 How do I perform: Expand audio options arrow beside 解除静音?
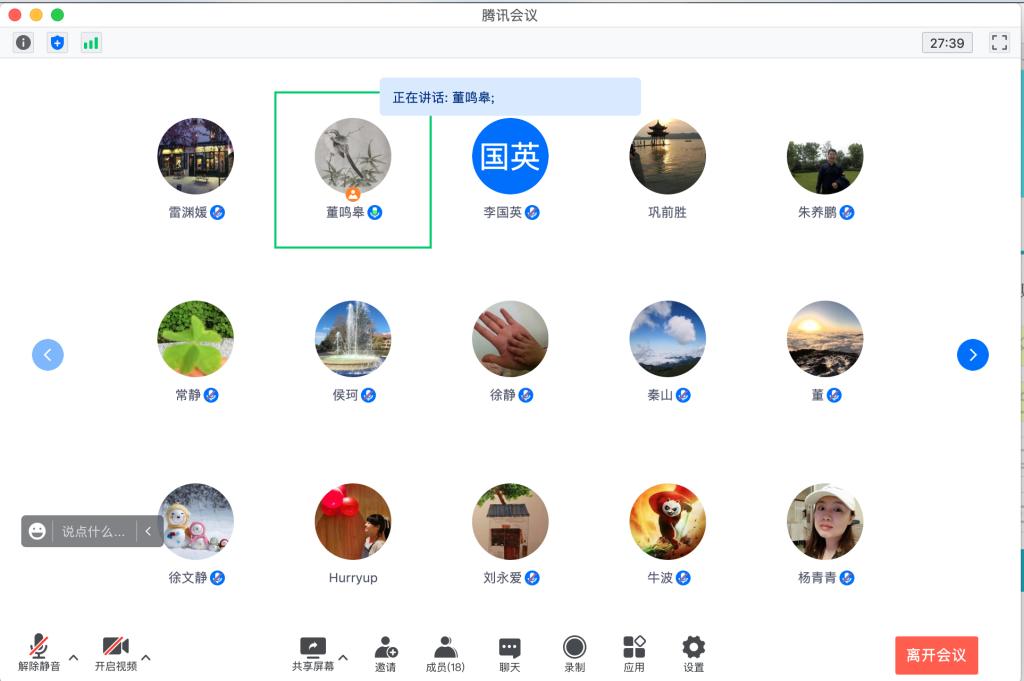(x=73, y=658)
